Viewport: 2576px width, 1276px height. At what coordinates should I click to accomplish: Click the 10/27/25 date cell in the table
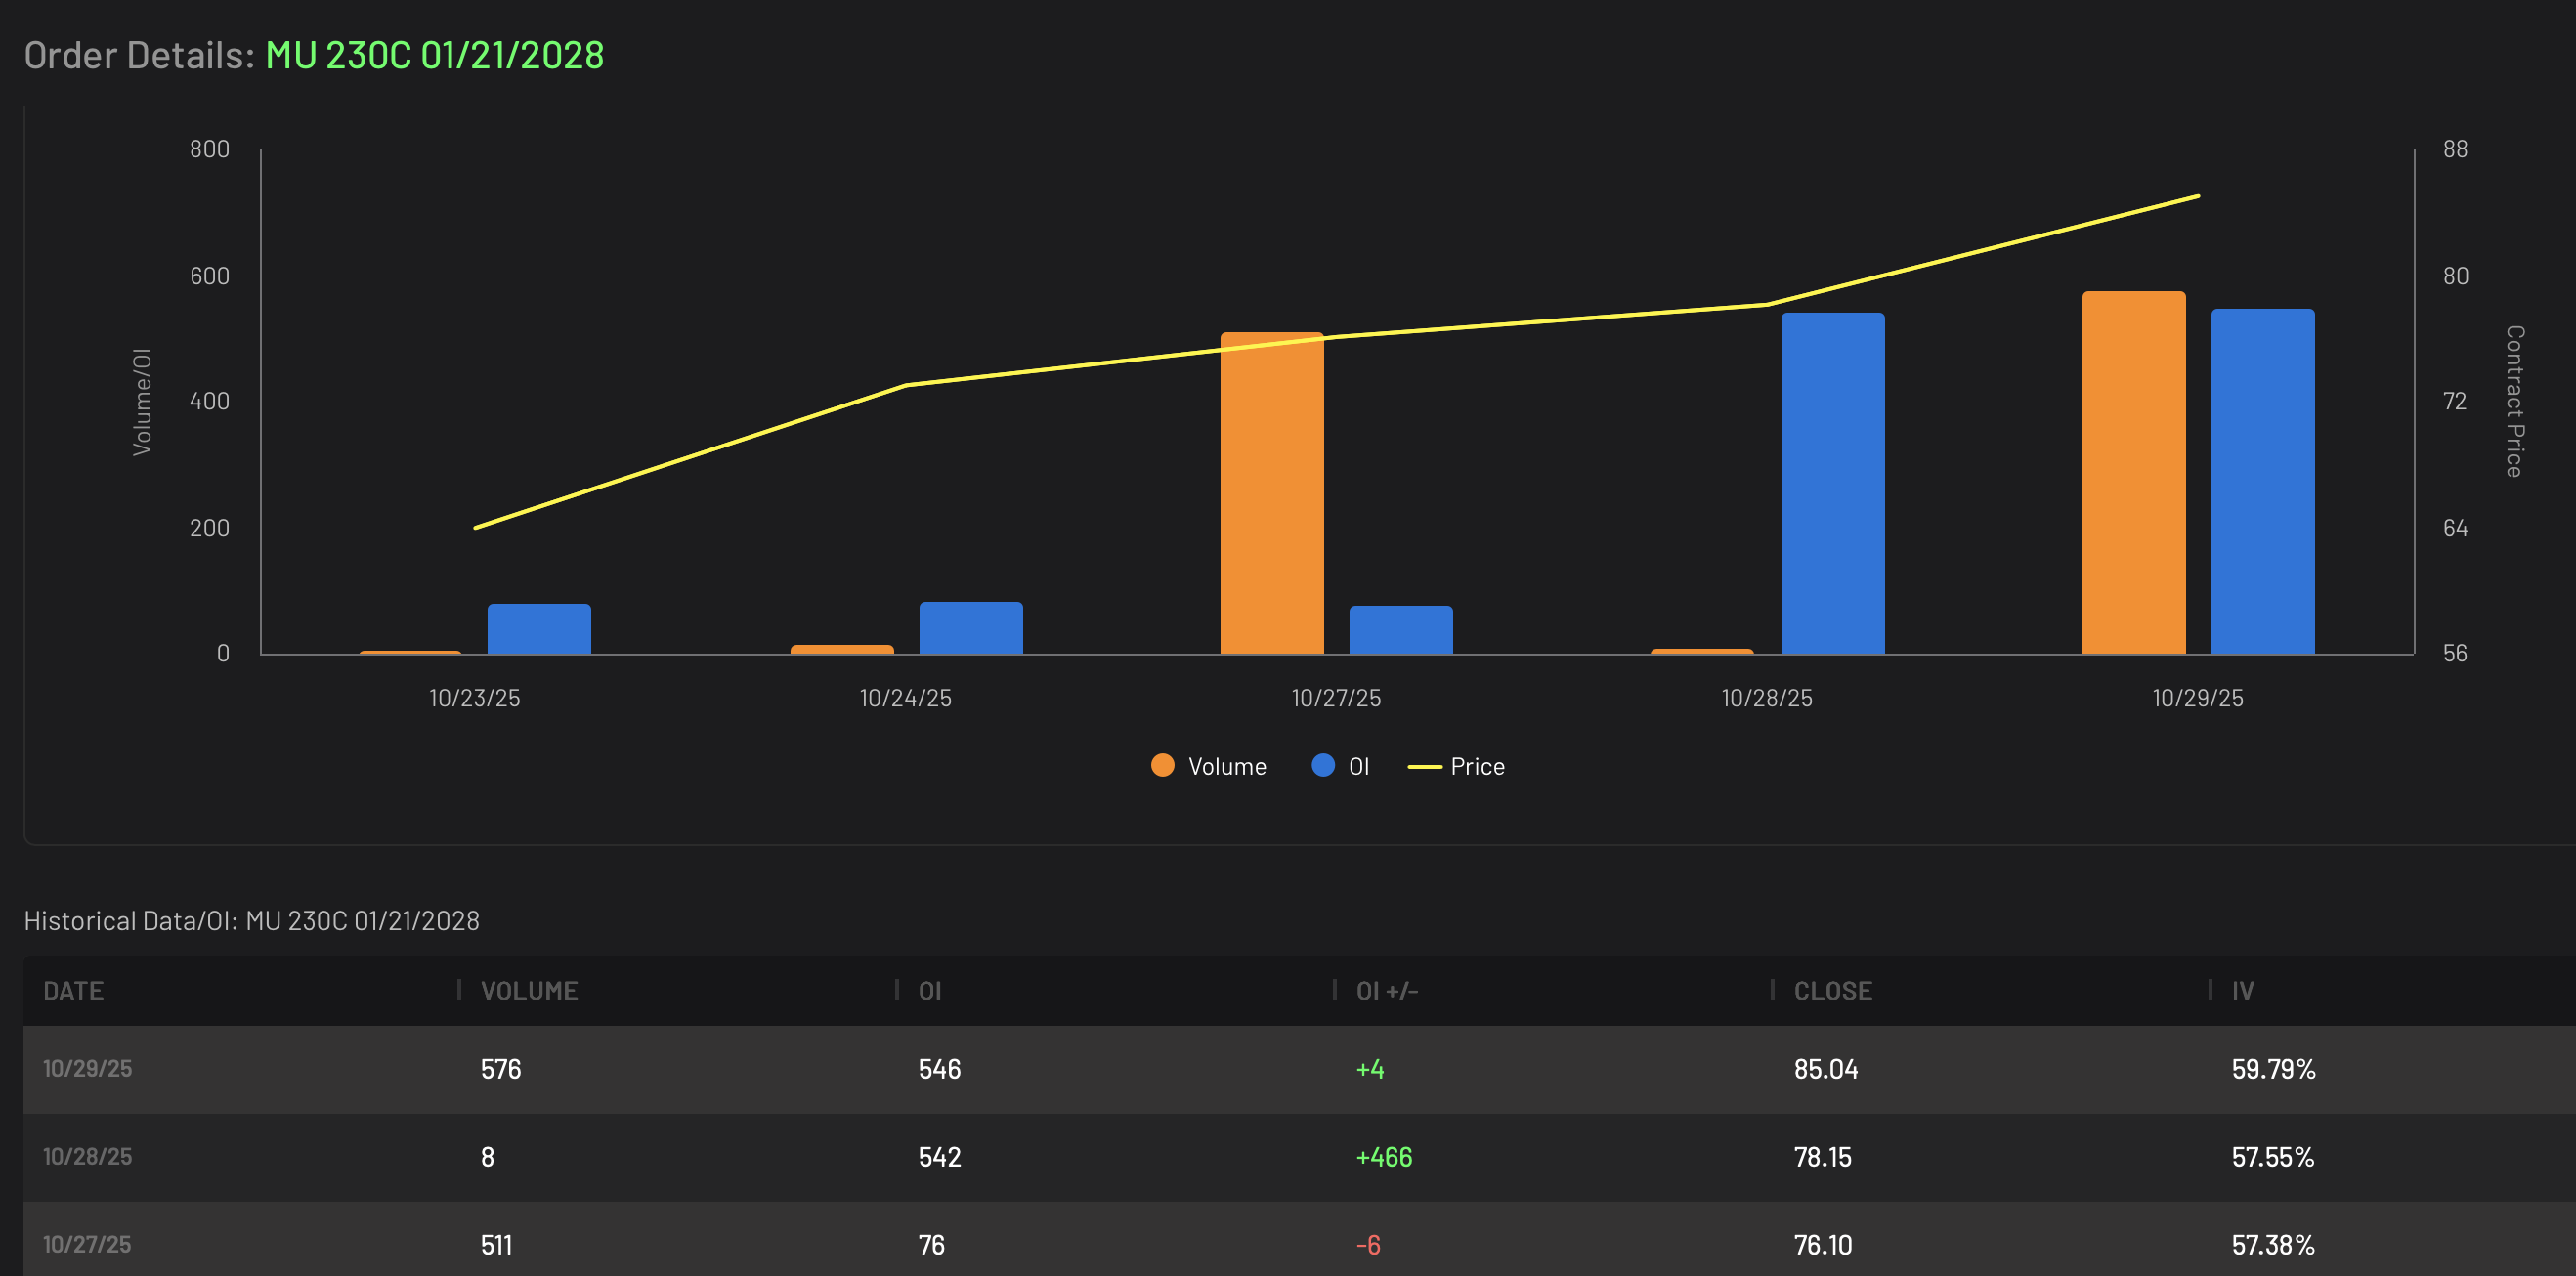pyautogui.click(x=87, y=1244)
